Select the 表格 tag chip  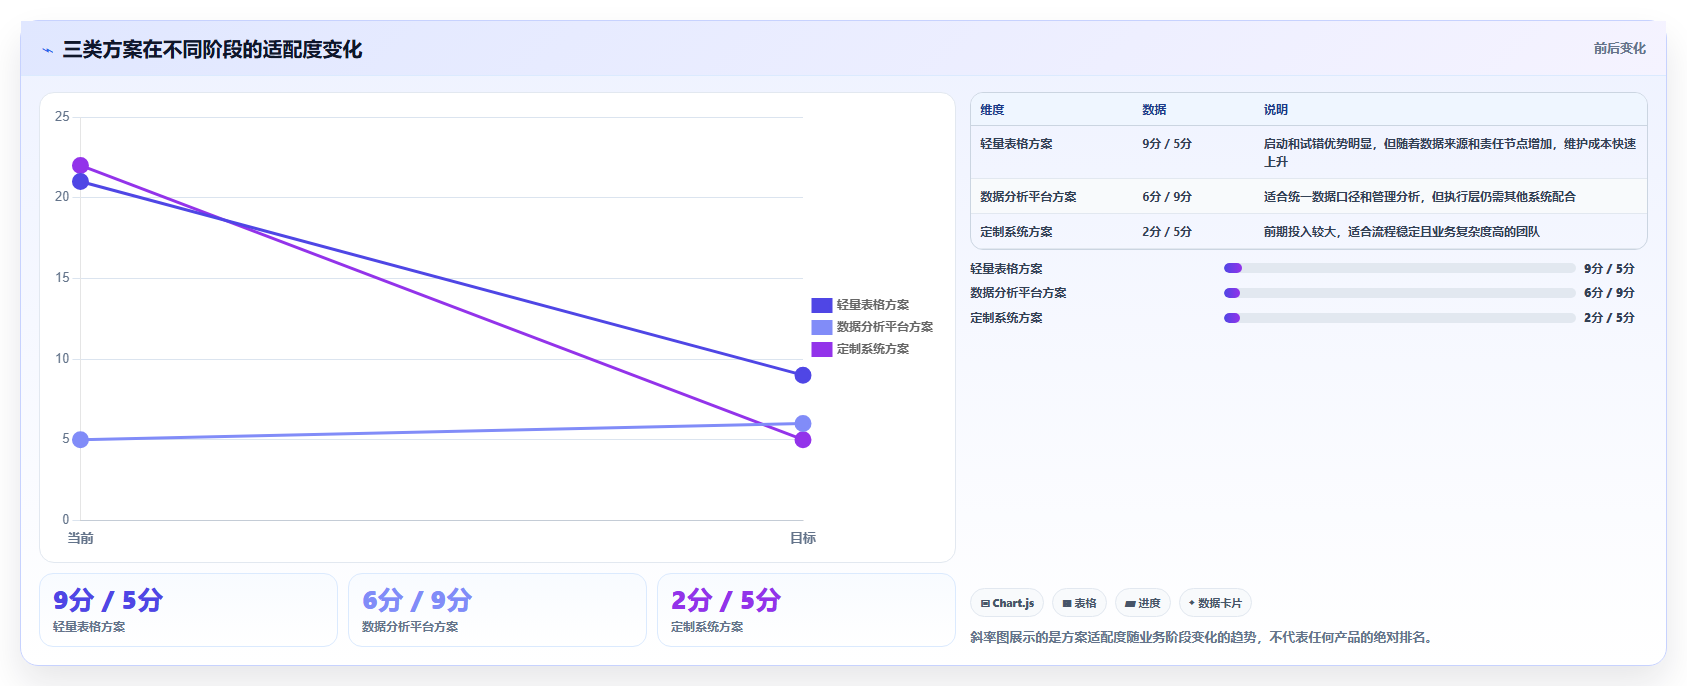(1079, 603)
